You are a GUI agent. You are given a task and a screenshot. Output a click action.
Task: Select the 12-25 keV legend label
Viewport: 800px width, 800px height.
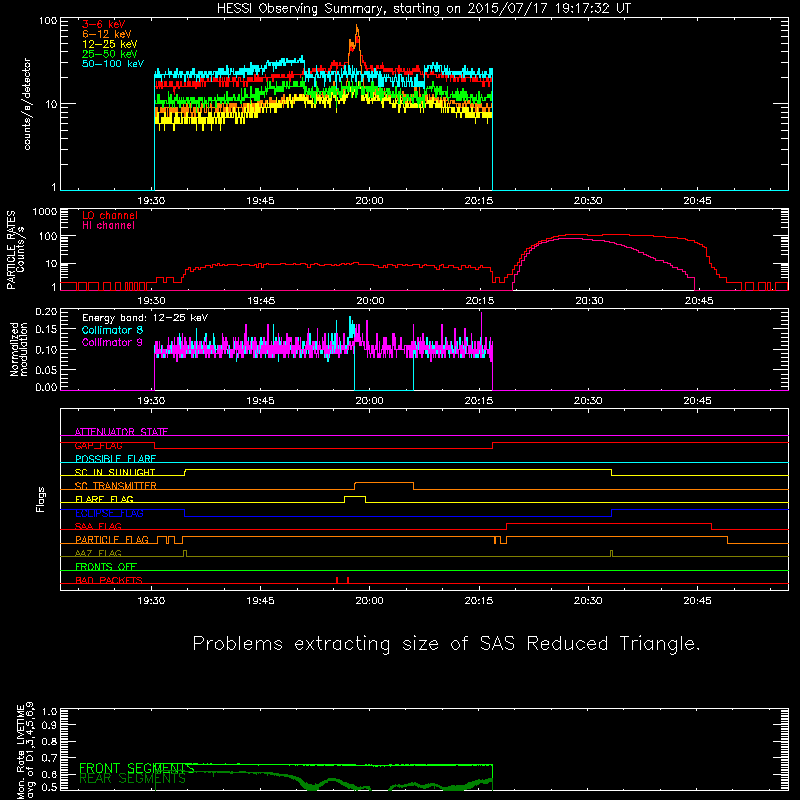tap(110, 44)
